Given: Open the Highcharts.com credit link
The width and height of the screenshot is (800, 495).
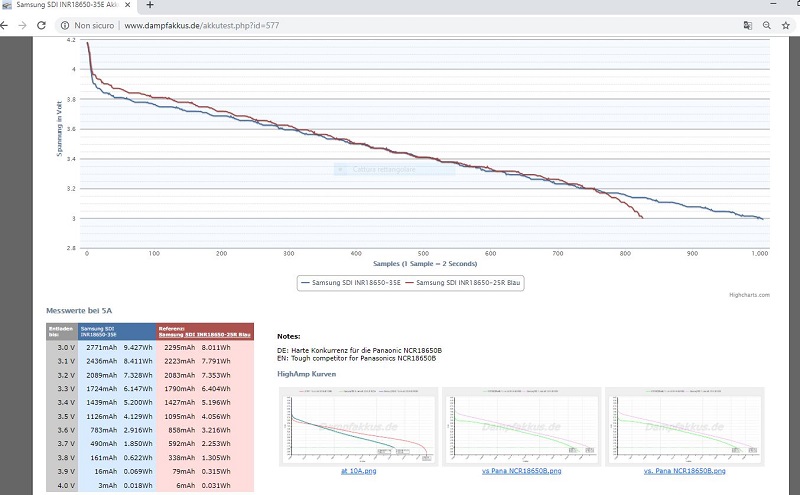Looking at the screenshot, I should pos(749,295).
